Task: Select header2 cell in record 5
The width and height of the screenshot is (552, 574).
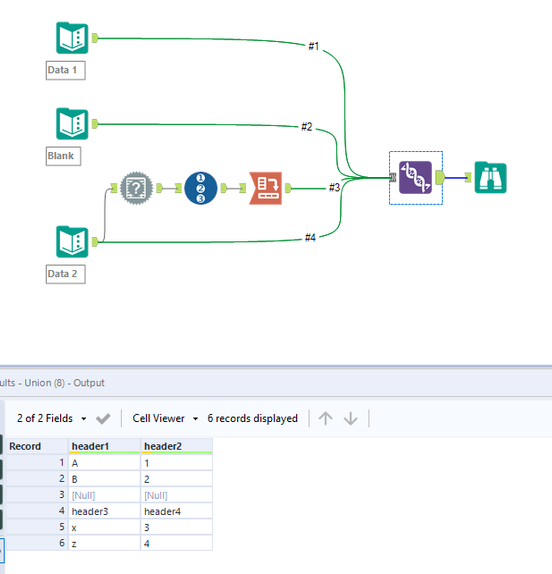Action: (x=176, y=528)
